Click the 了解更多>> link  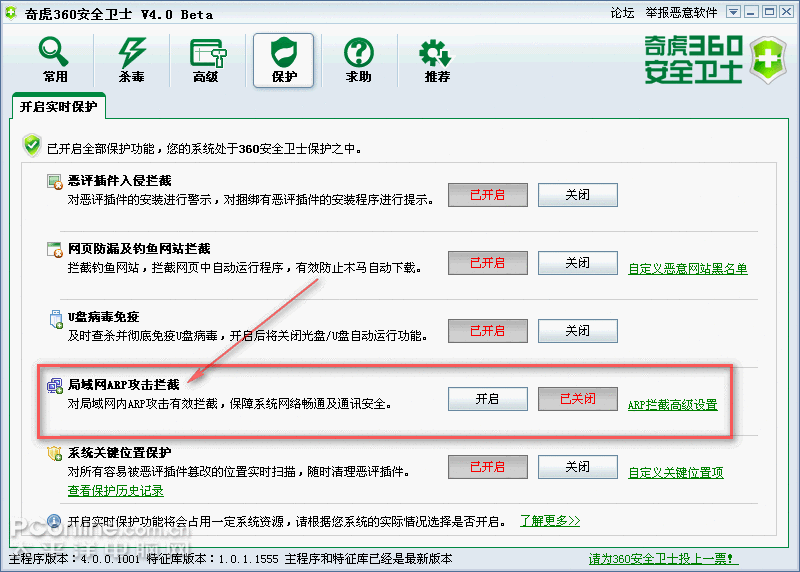click(x=550, y=521)
